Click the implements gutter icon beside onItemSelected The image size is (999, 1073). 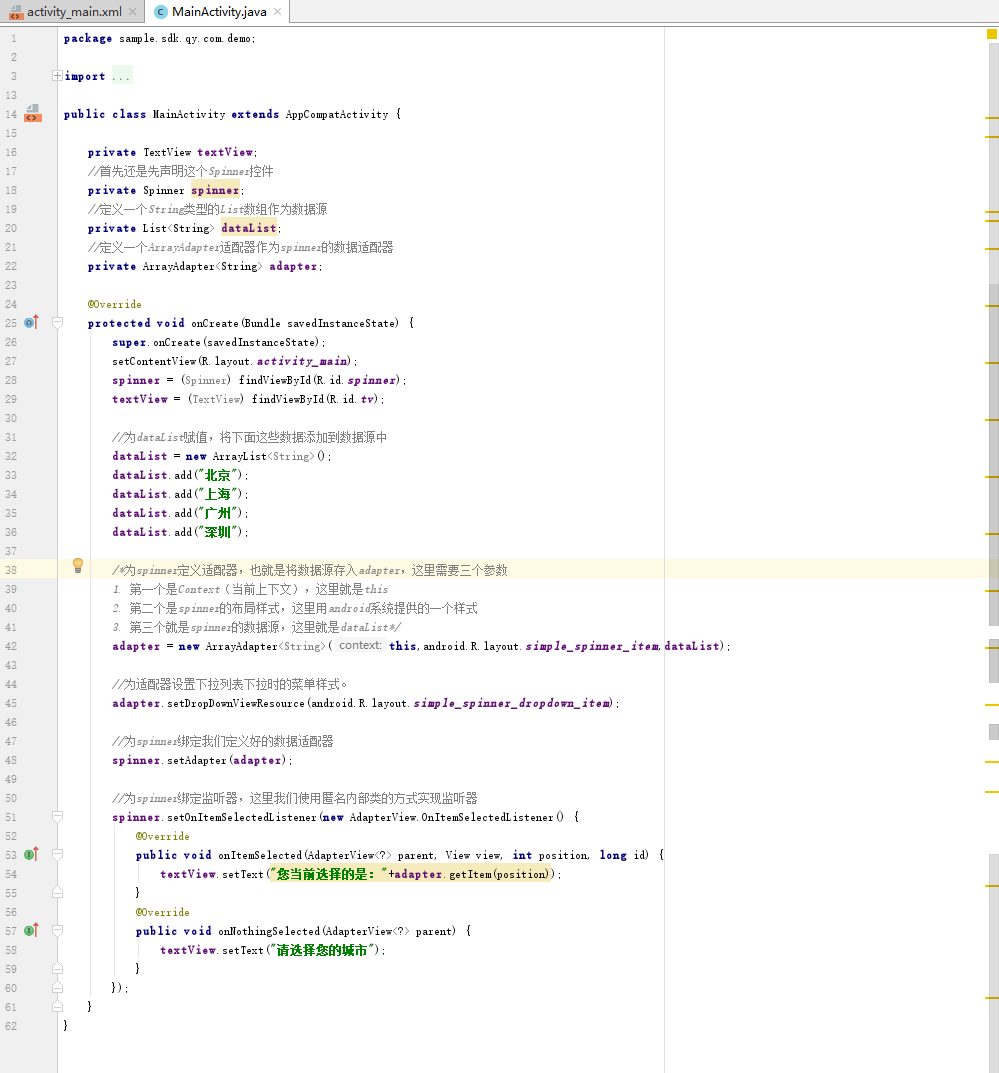(31, 854)
